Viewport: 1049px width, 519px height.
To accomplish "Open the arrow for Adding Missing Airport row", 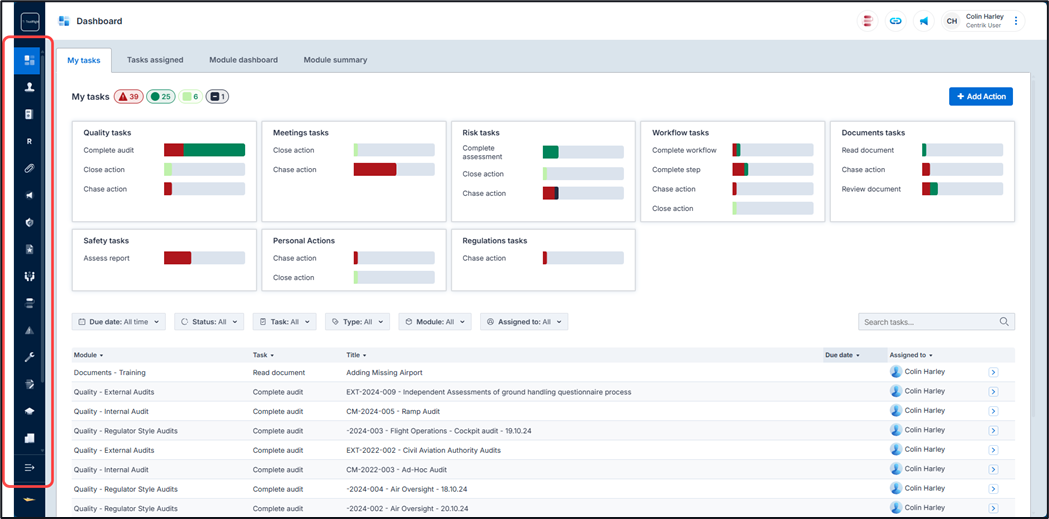I will click(x=993, y=373).
